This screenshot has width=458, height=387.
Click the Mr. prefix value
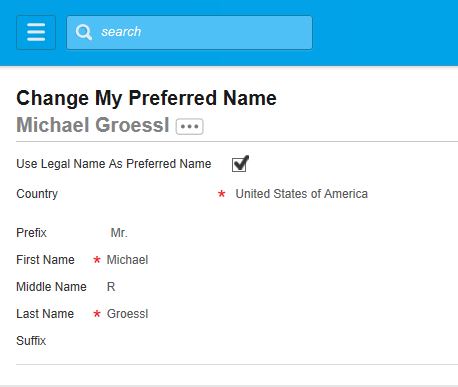119,233
